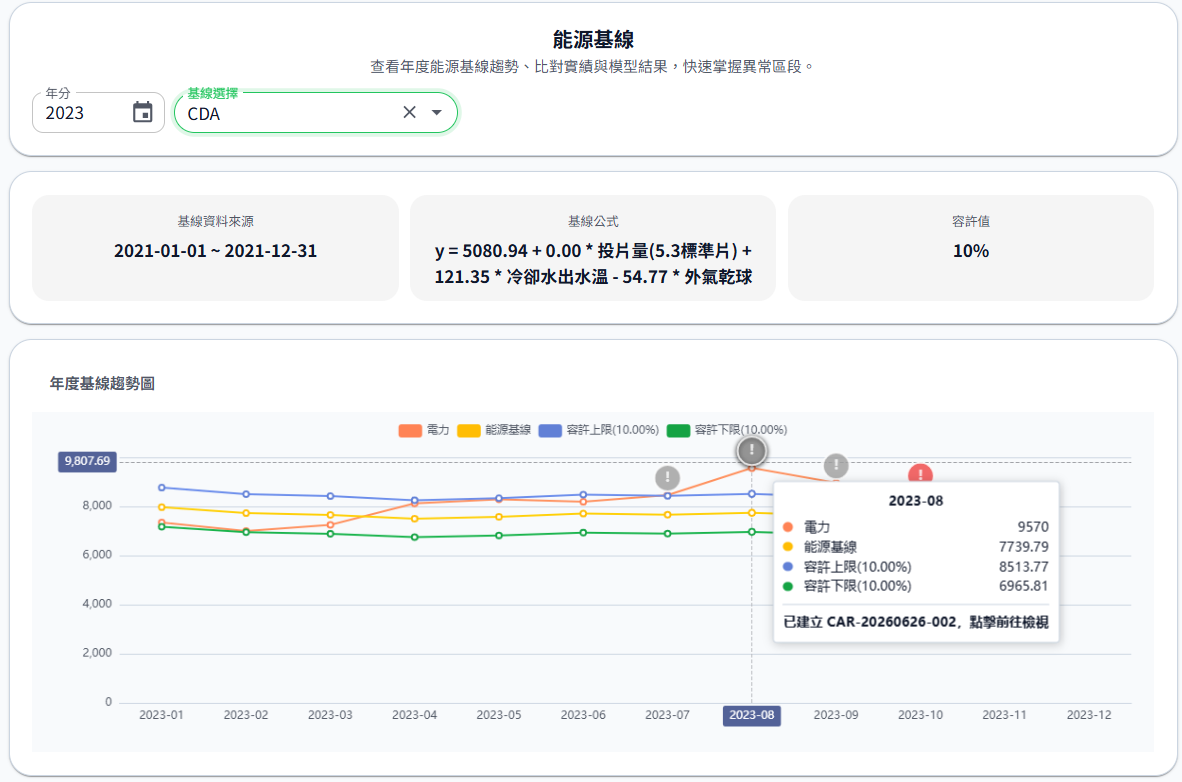Screen dimensions: 1182x782
Task: Toggle the 容許下限(10.00%) legend series
Action: tap(727, 430)
